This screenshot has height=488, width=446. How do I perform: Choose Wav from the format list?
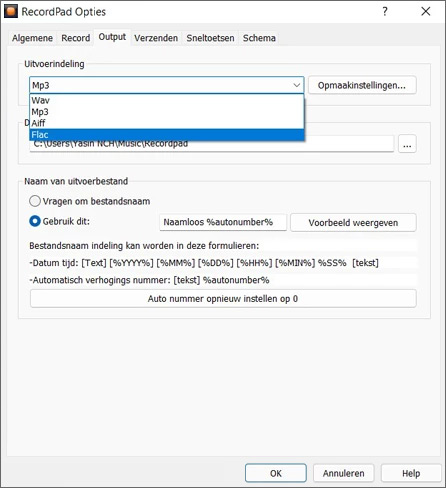coord(167,100)
